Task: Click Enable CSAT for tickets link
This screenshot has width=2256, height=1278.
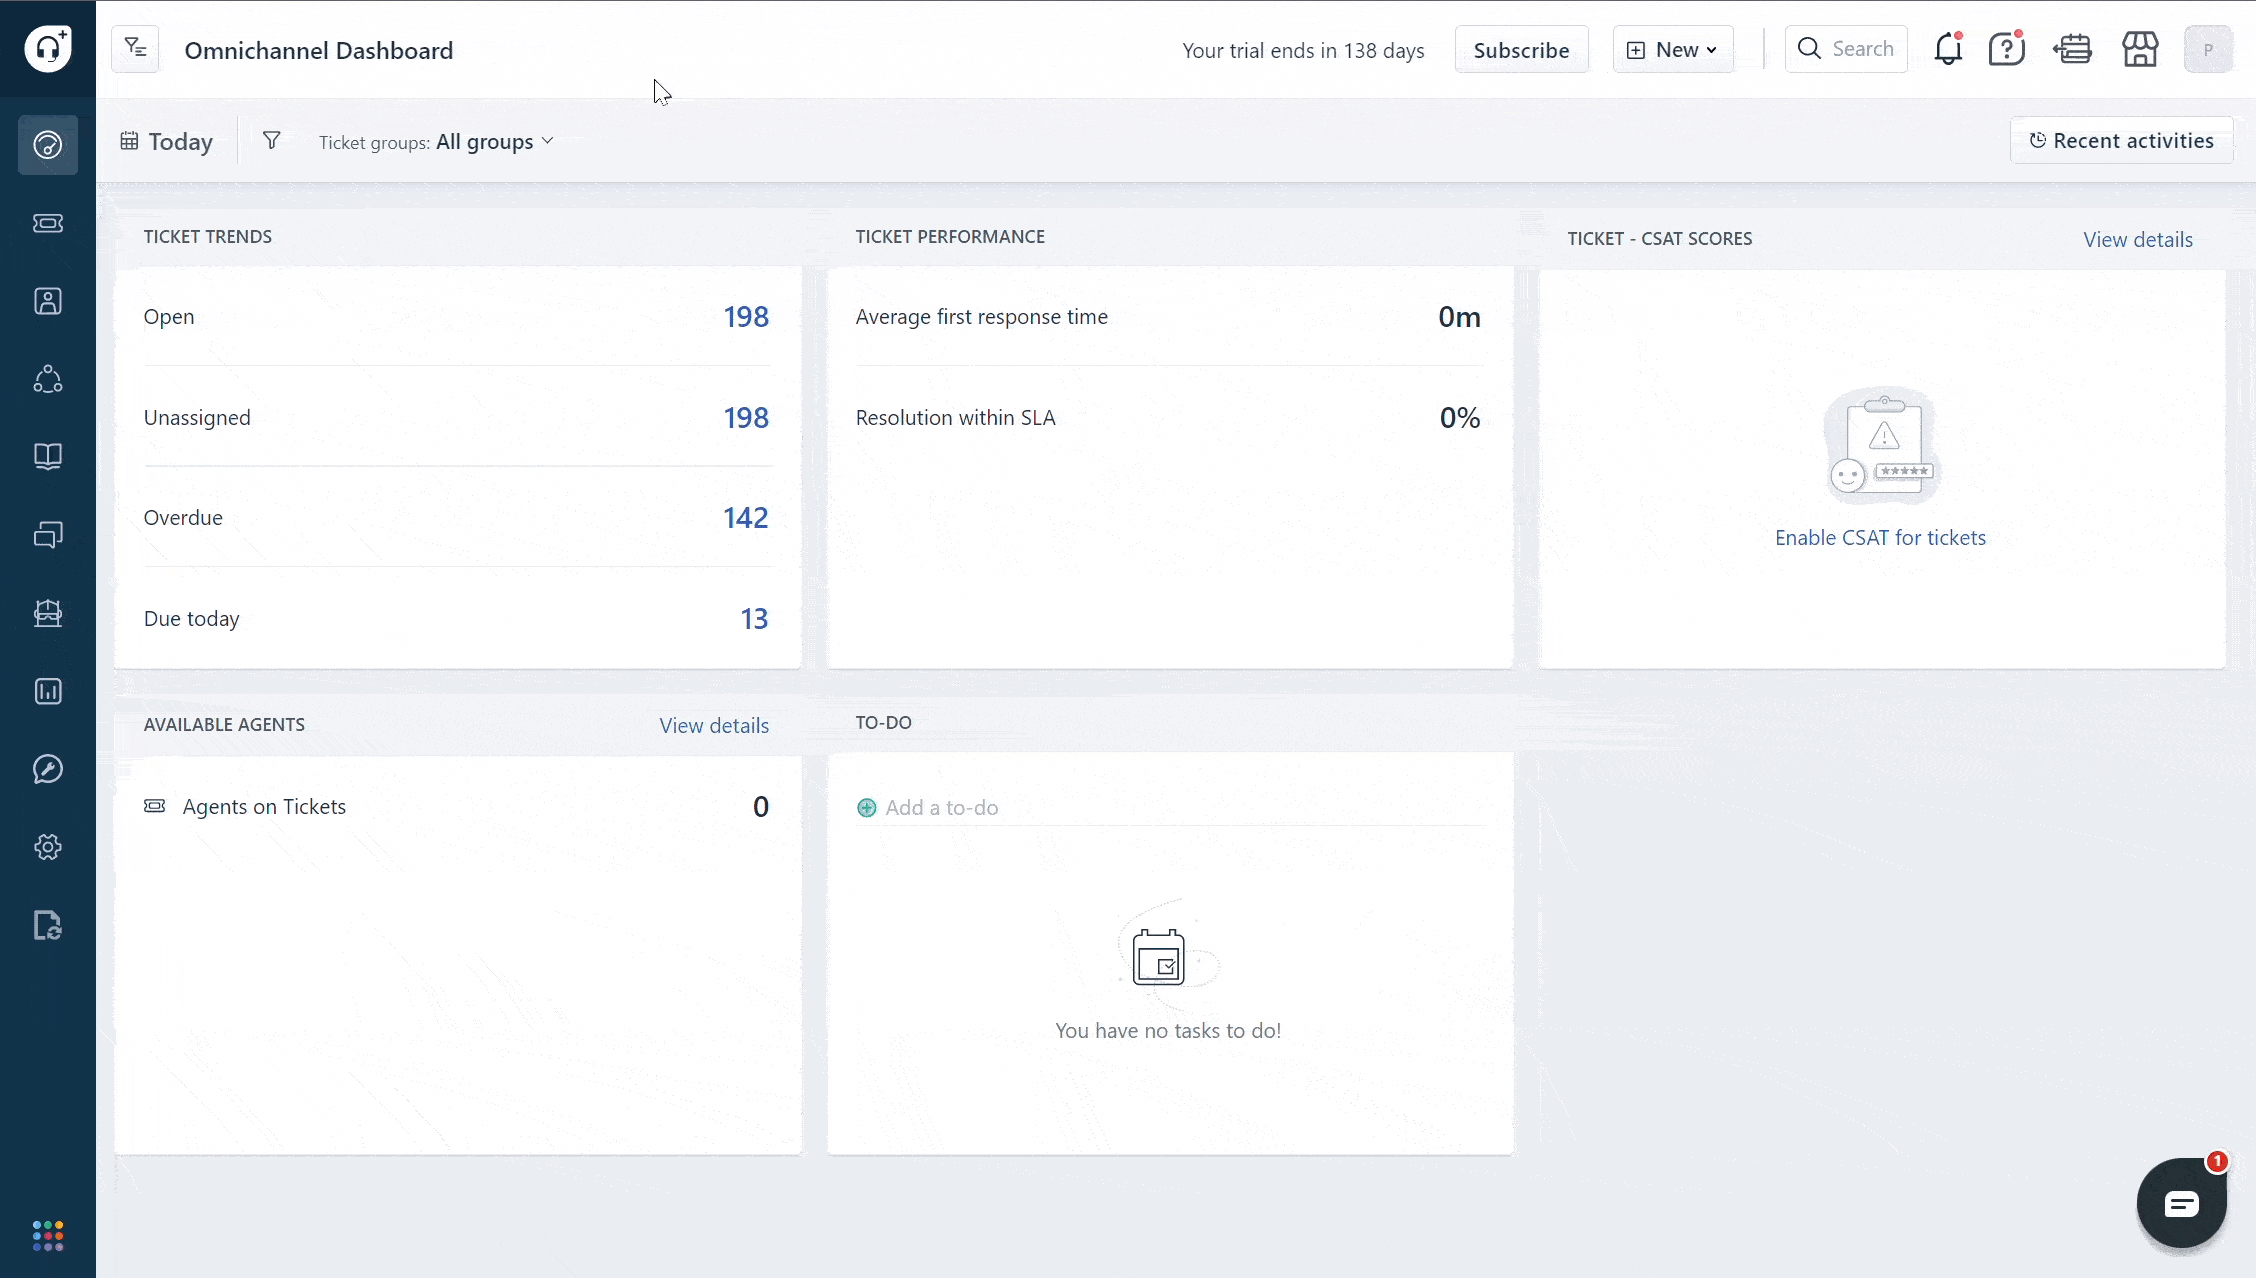Action: click(x=1880, y=538)
